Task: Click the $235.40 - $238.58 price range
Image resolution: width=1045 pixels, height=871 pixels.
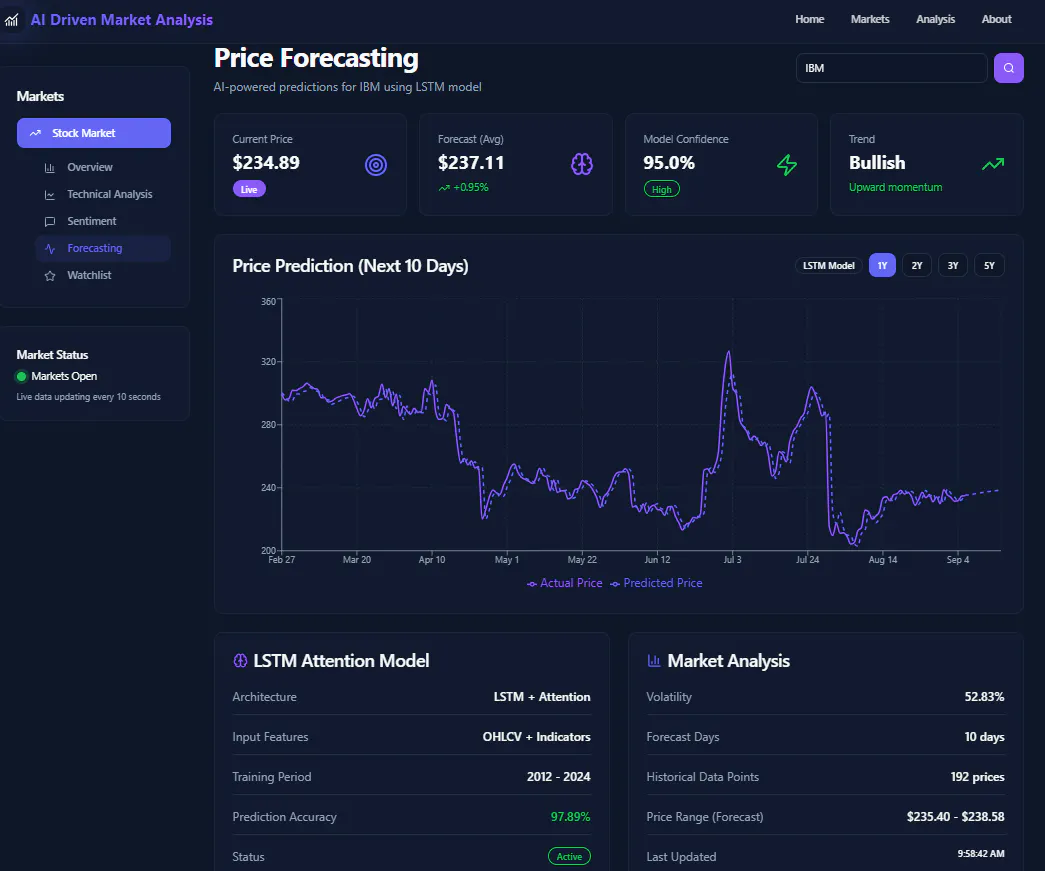Action: coord(955,816)
